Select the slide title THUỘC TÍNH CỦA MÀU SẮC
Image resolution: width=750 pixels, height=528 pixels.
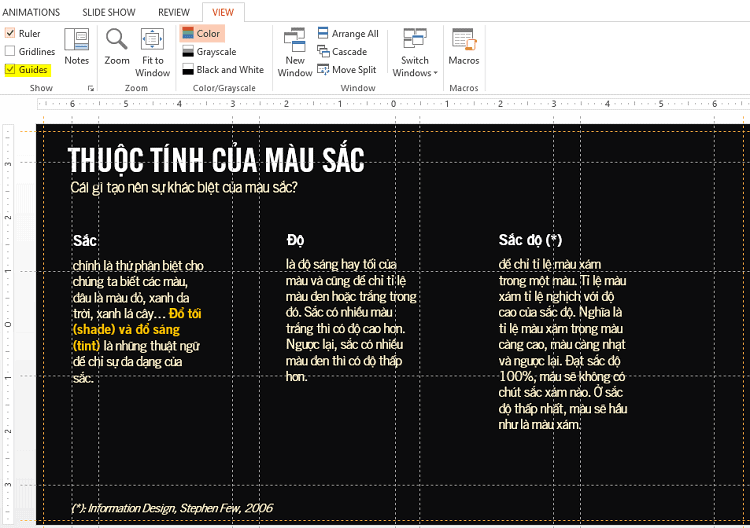216,159
